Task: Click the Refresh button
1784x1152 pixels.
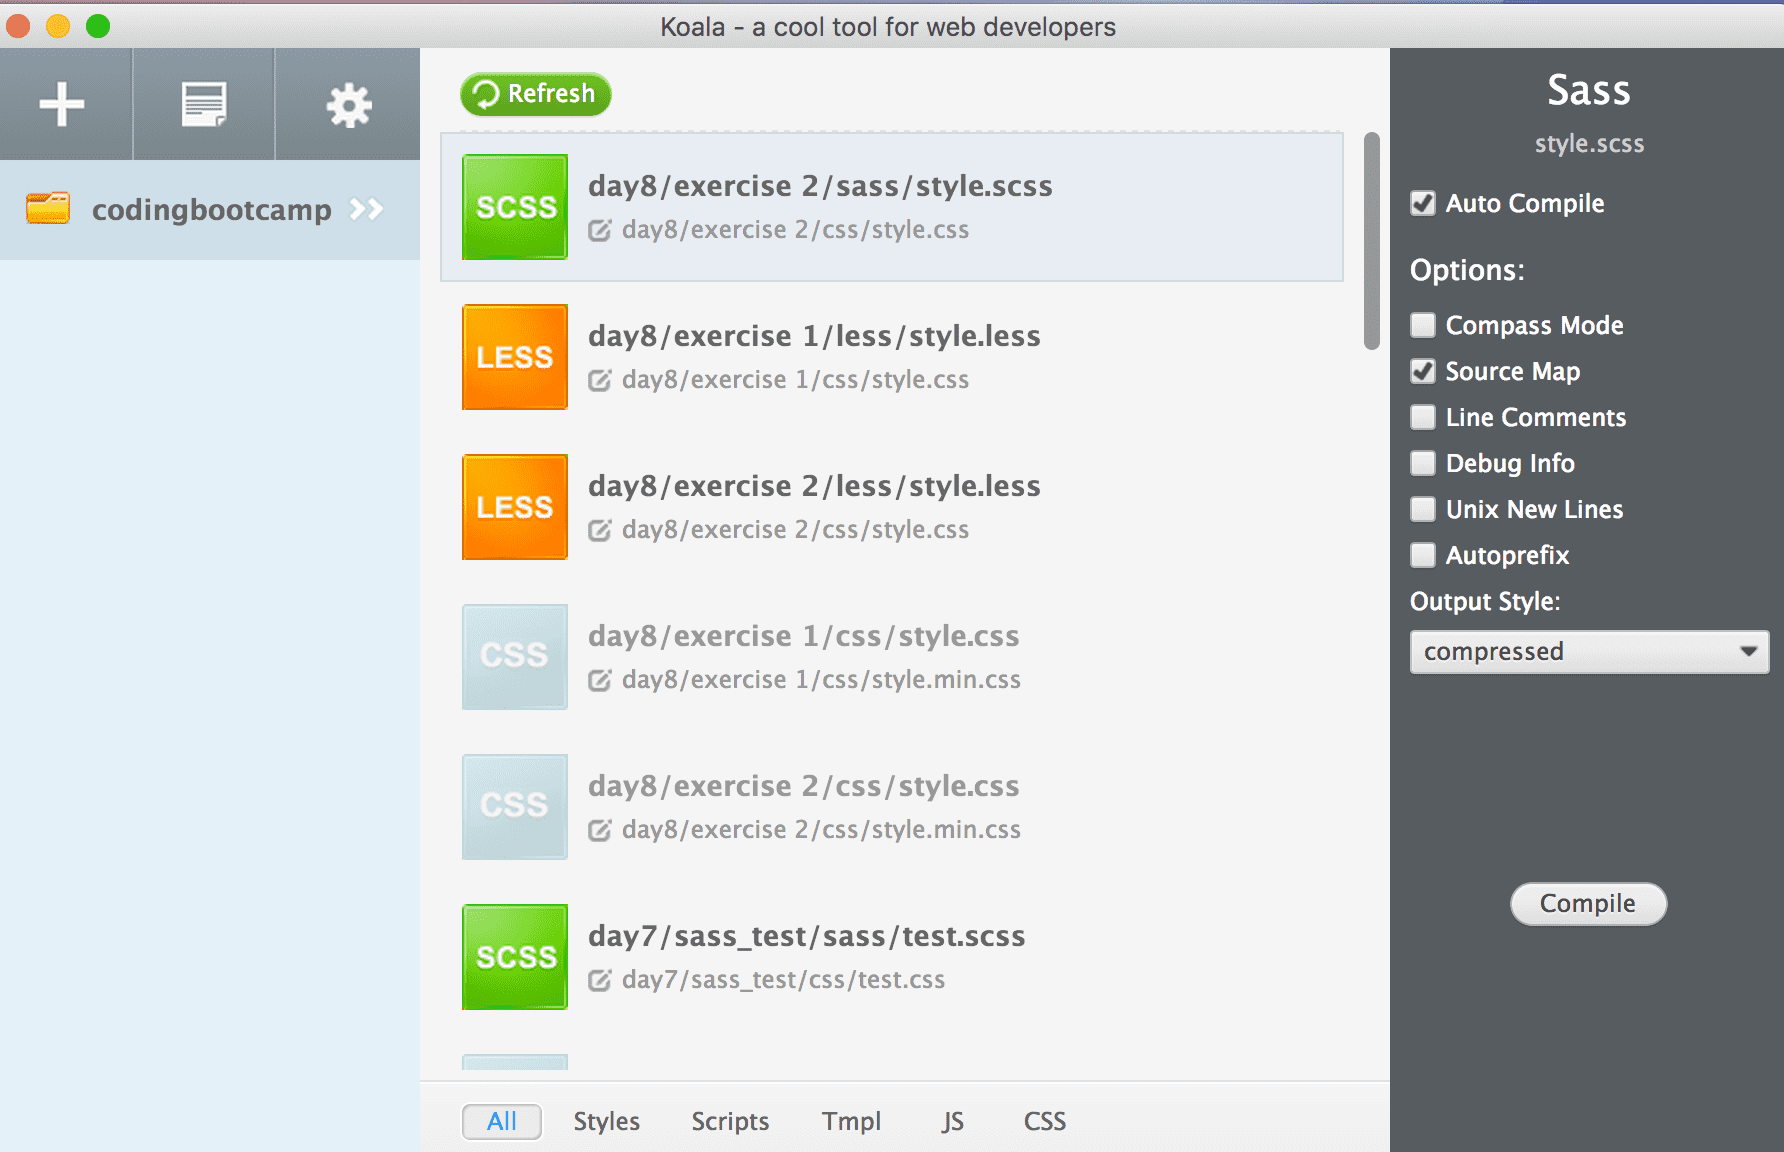Action: pyautogui.click(x=536, y=94)
